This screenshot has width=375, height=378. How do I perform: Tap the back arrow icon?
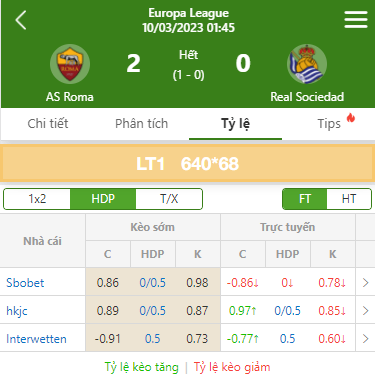21,20
